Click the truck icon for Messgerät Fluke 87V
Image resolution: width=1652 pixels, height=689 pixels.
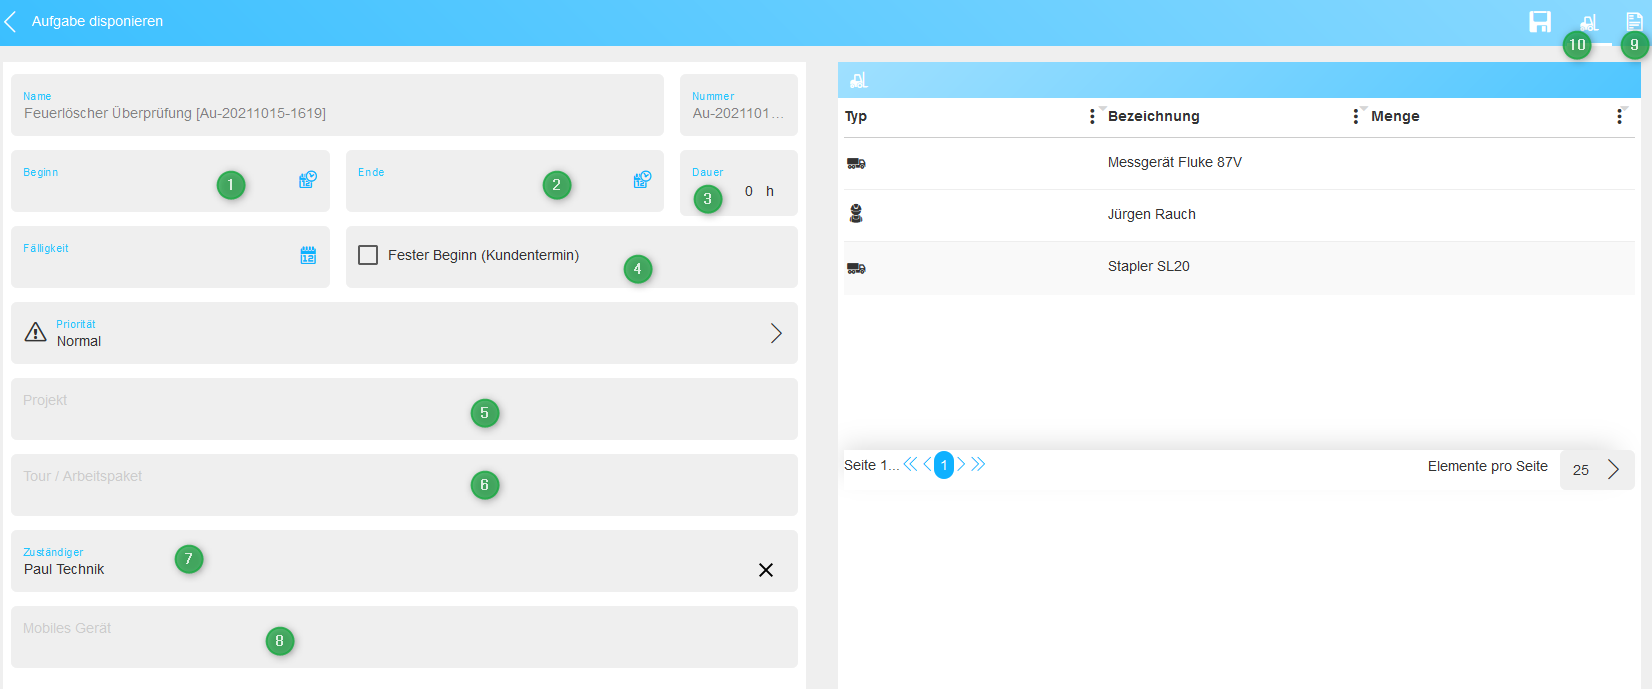tap(856, 163)
